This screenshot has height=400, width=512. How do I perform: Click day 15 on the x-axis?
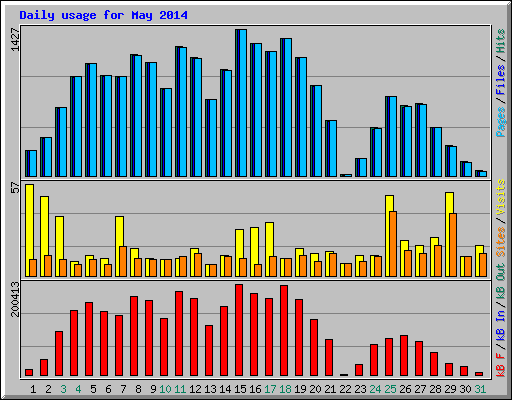point(240,389)
